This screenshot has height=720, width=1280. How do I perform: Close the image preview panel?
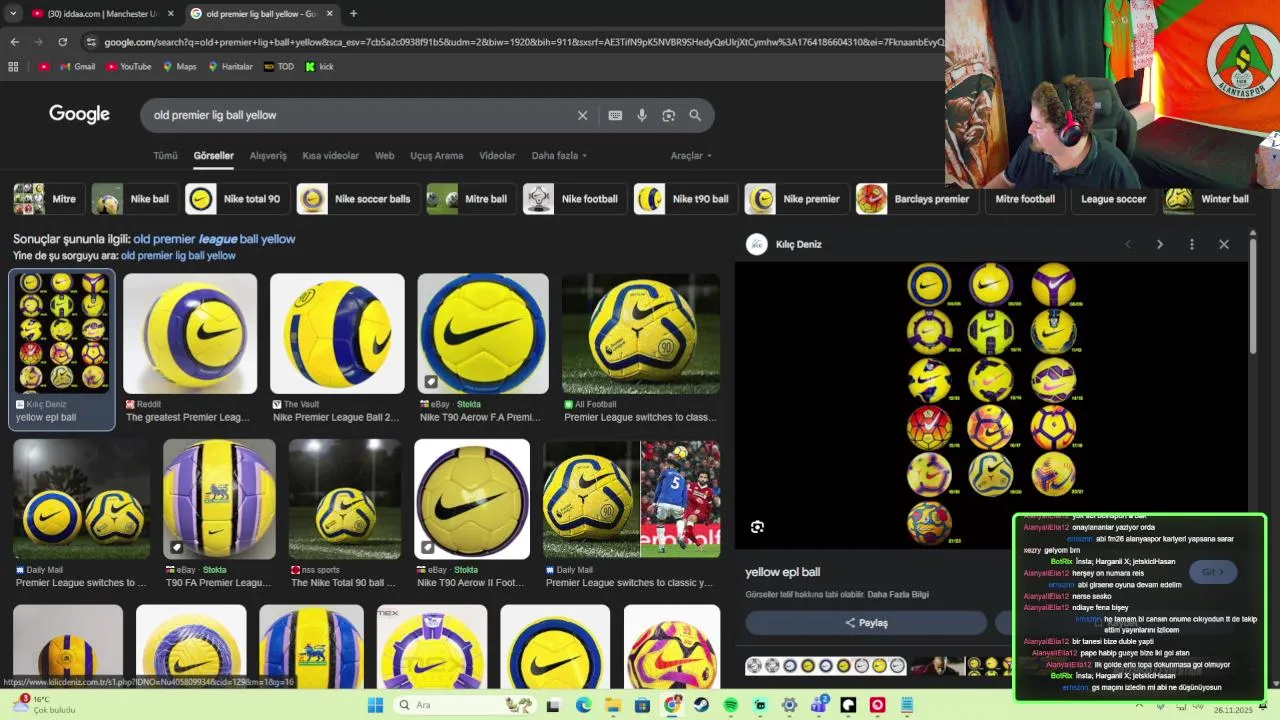point(1224,244)
